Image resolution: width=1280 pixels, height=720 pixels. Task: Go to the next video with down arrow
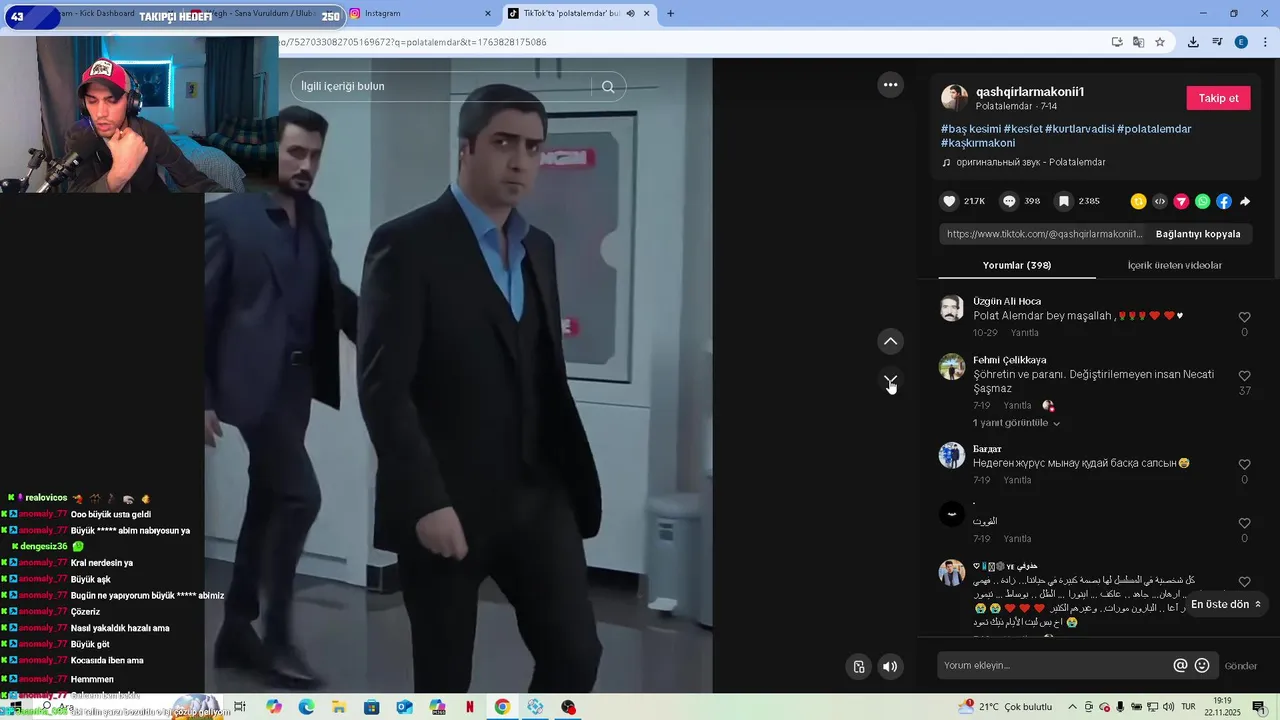890,381
